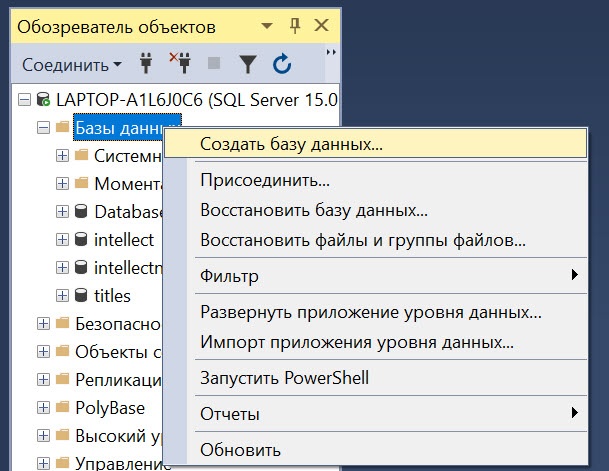Expand the titles database node
Image resolution: width=609 pixels, height=471 pixels.
click(62, 296)
